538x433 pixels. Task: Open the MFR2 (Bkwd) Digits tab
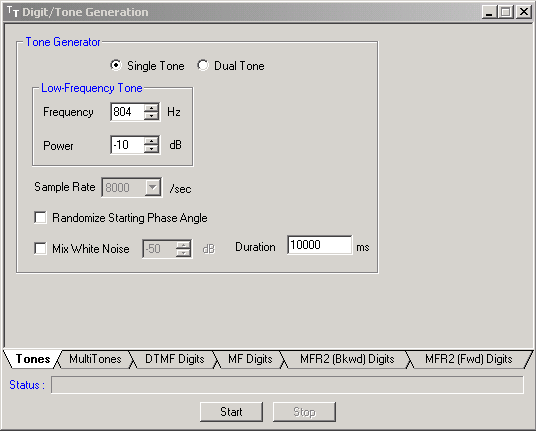click(x=347, y=359)
